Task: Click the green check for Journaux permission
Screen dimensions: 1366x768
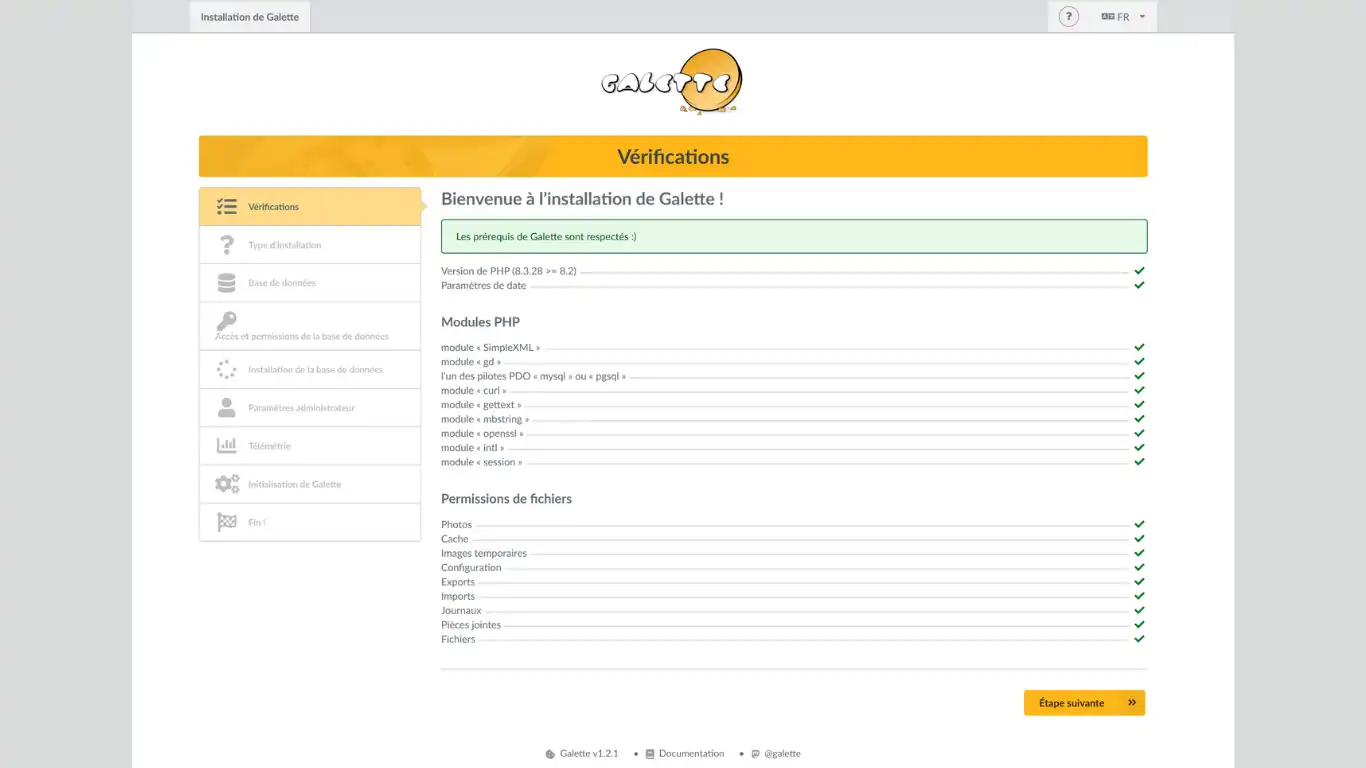Action: pos(1139,610)
